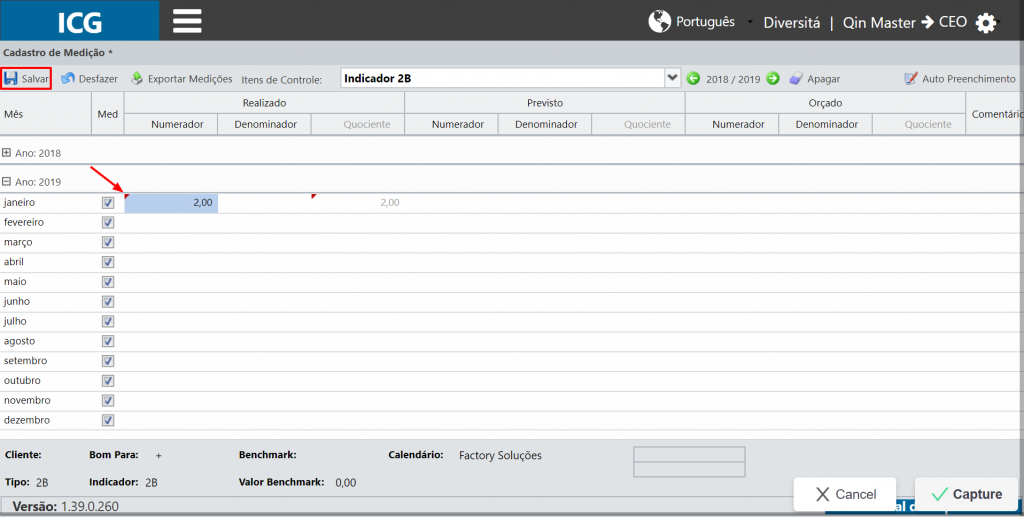
Task: Click the Apagar eraser icon
Action: tap(795, 78)
